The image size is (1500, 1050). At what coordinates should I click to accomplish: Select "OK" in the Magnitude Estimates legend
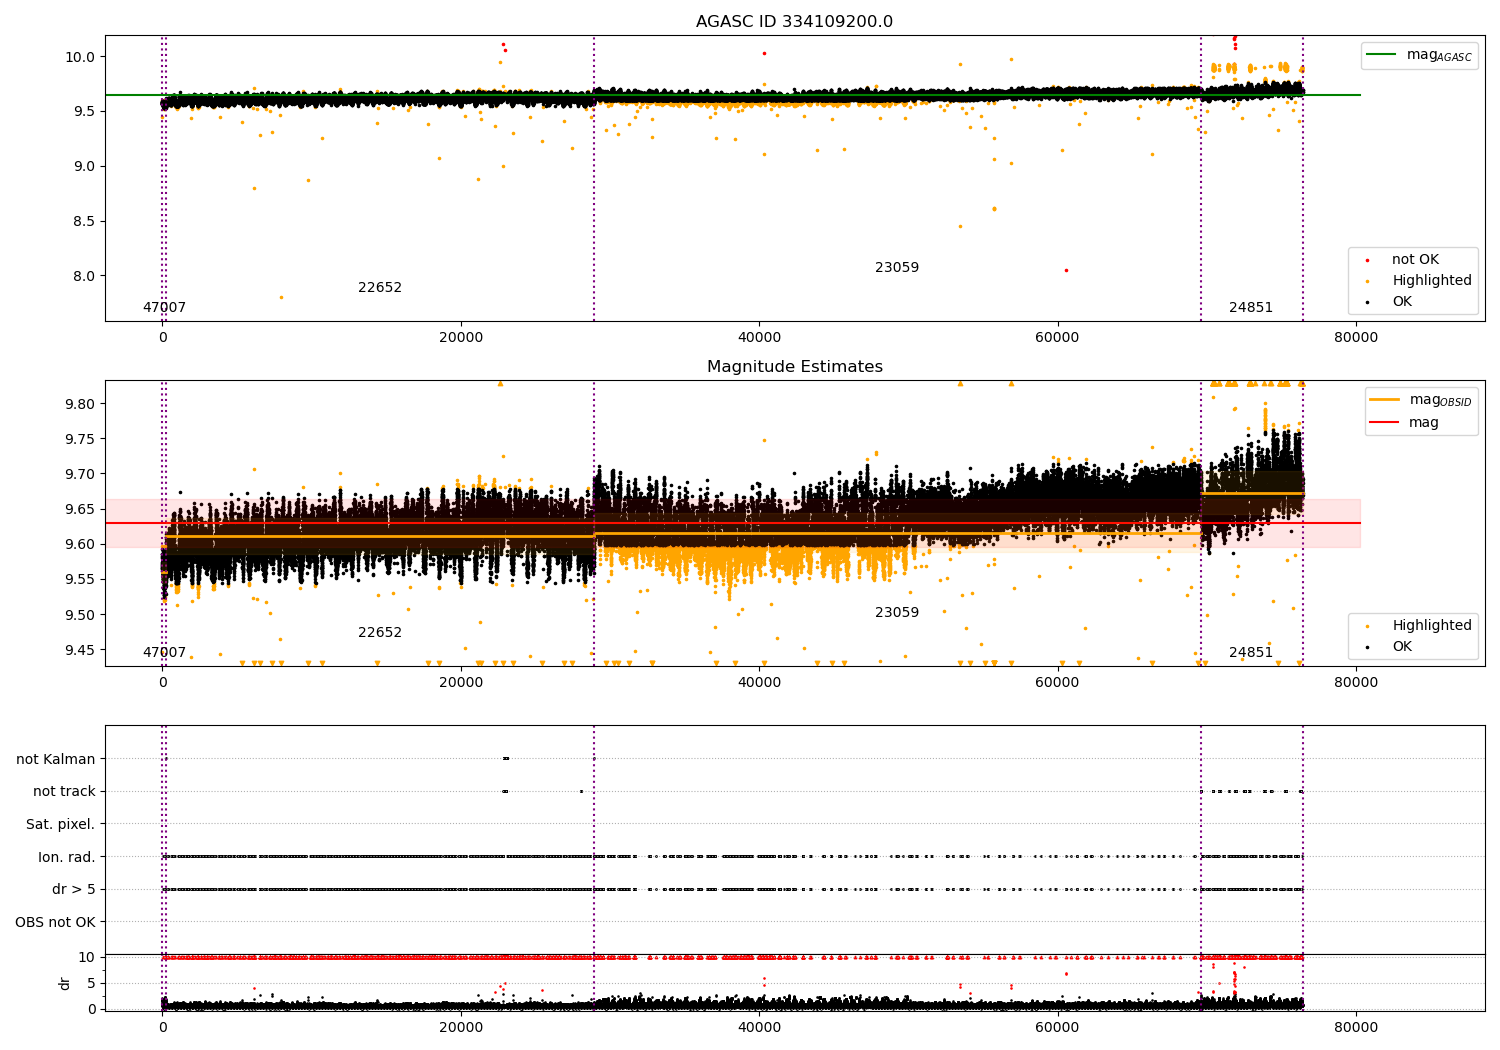point(1402,647)
